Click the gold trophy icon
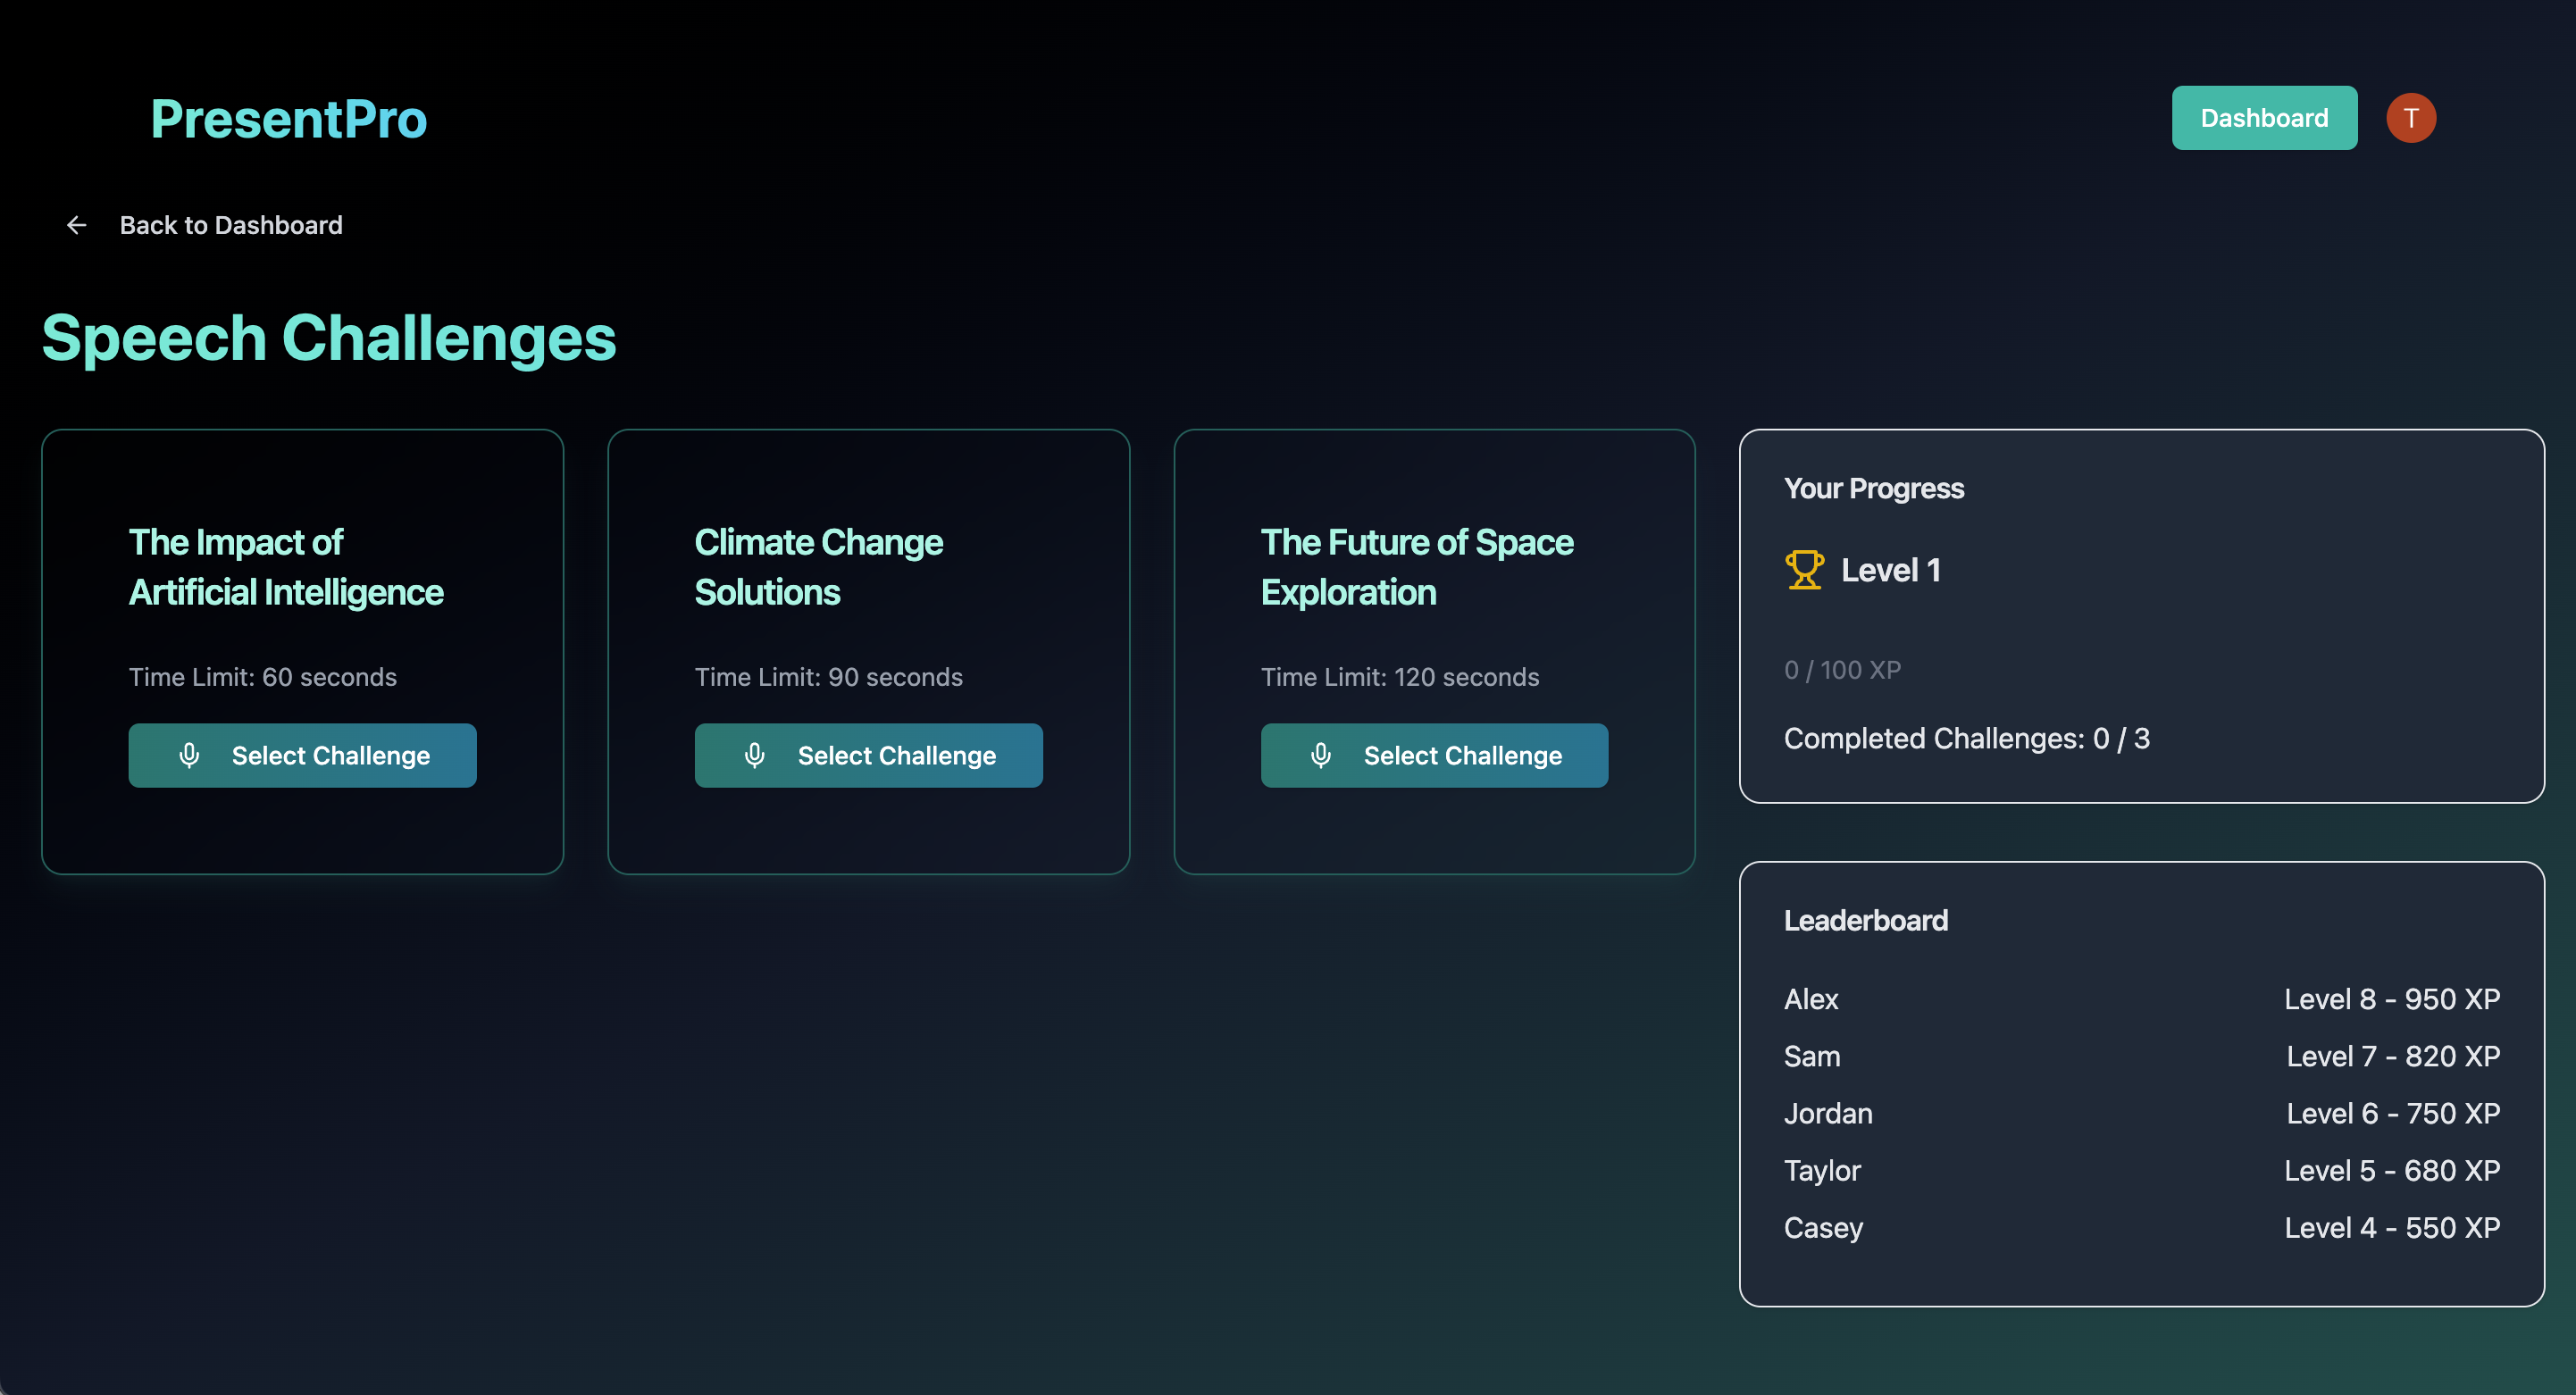2576x1395 pixels. [x=1804, y=570]
